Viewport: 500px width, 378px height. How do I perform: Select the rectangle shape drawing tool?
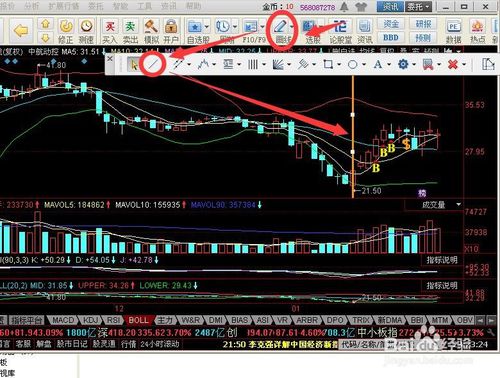(328, 64)
